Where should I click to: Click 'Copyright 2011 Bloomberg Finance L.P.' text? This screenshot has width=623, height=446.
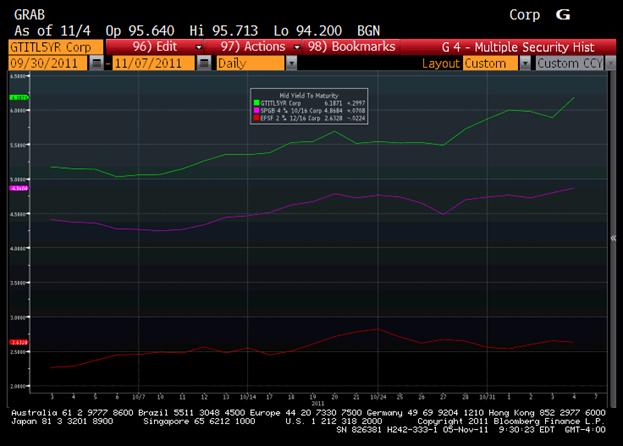(511, 421)
